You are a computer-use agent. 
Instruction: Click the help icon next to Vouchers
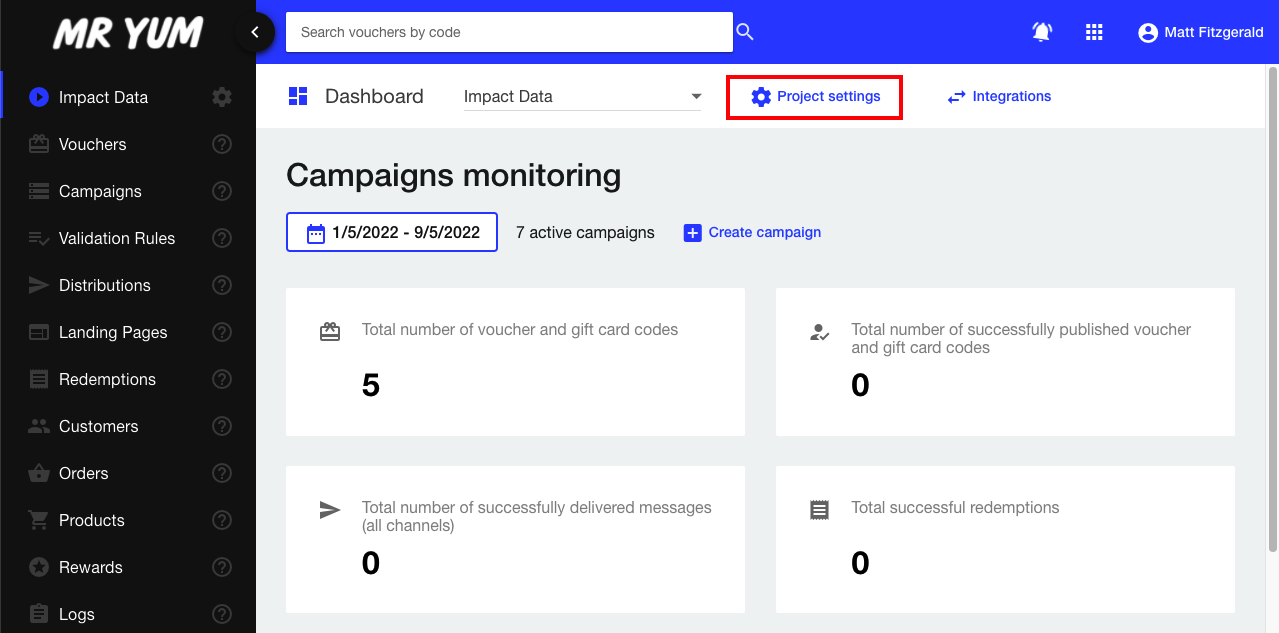222,144
